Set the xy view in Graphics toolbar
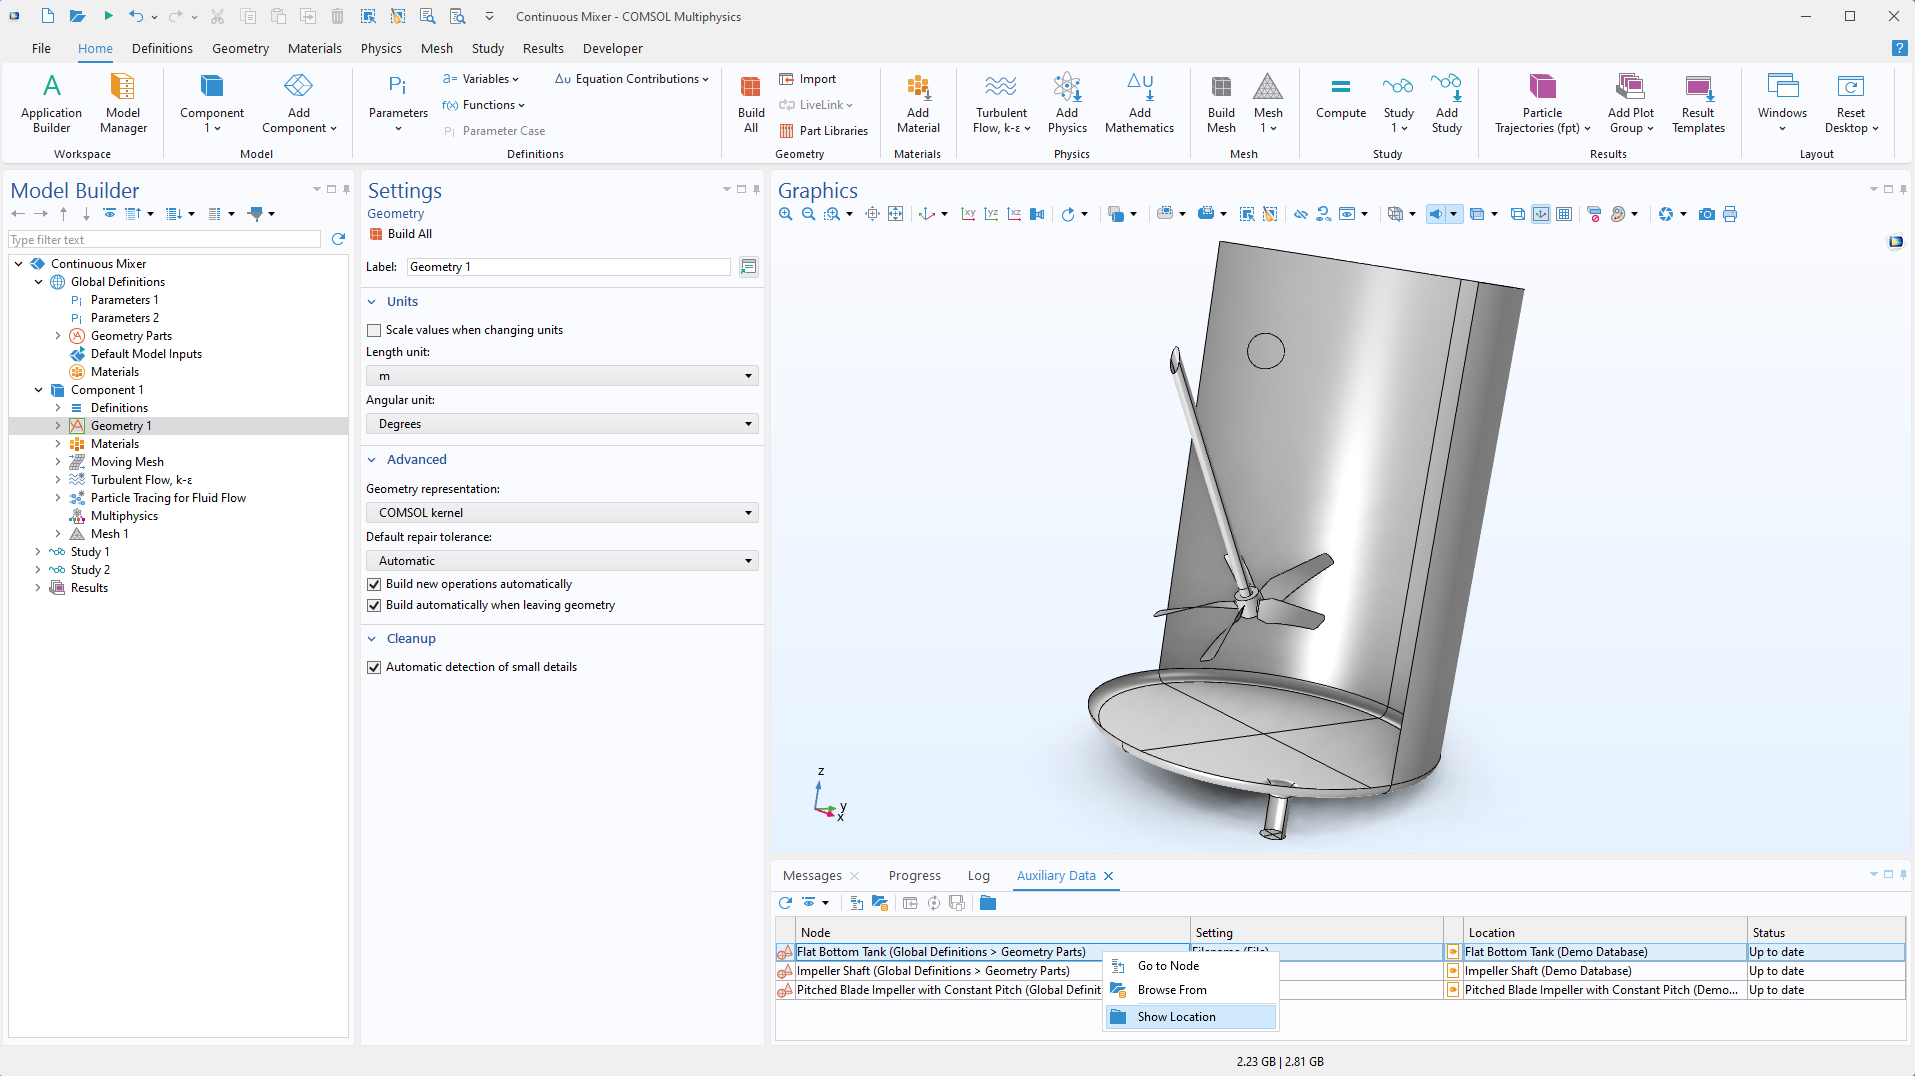The height and width of the screenshot is (1076, 1915). coord(968,214)
